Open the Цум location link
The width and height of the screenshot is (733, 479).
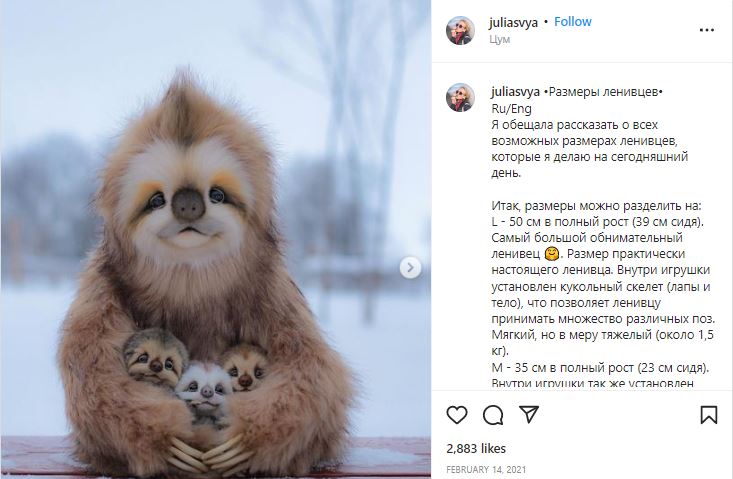(499, 40)
